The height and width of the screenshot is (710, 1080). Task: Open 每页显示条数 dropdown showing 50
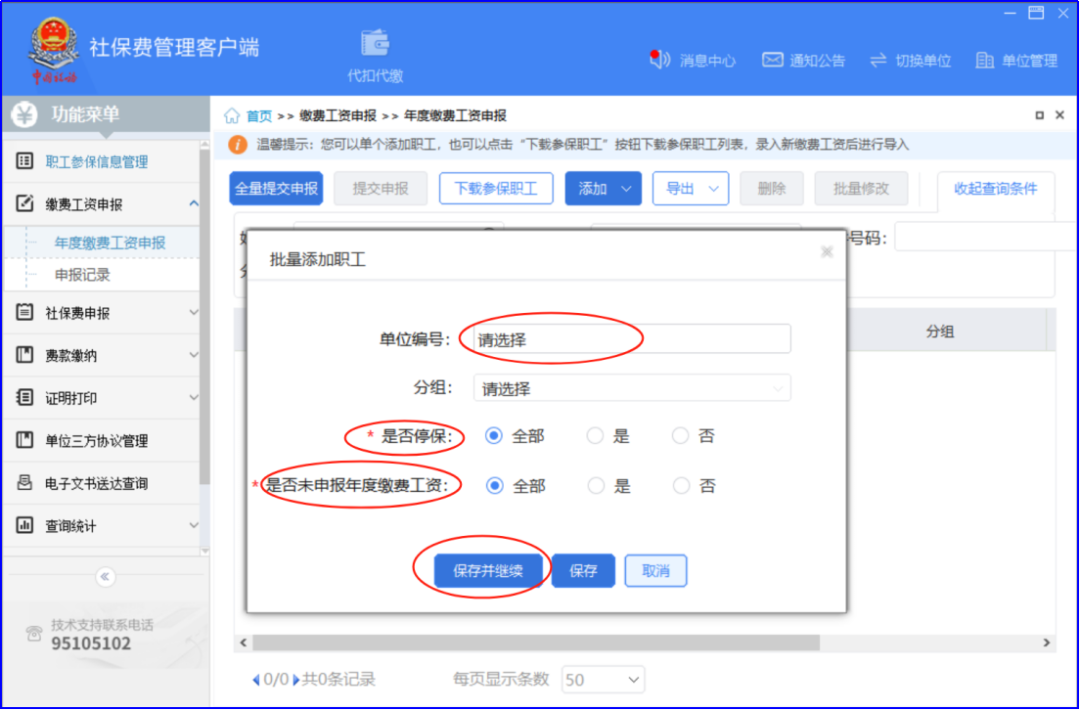coord(603,680)
